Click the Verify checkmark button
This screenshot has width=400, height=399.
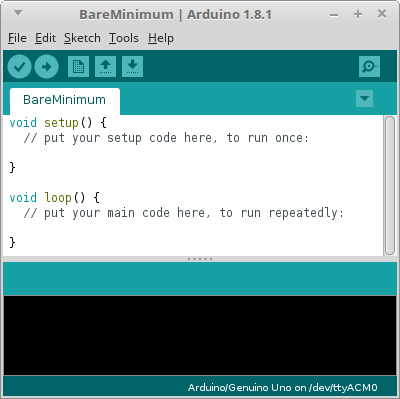click(x=20, y=67)
